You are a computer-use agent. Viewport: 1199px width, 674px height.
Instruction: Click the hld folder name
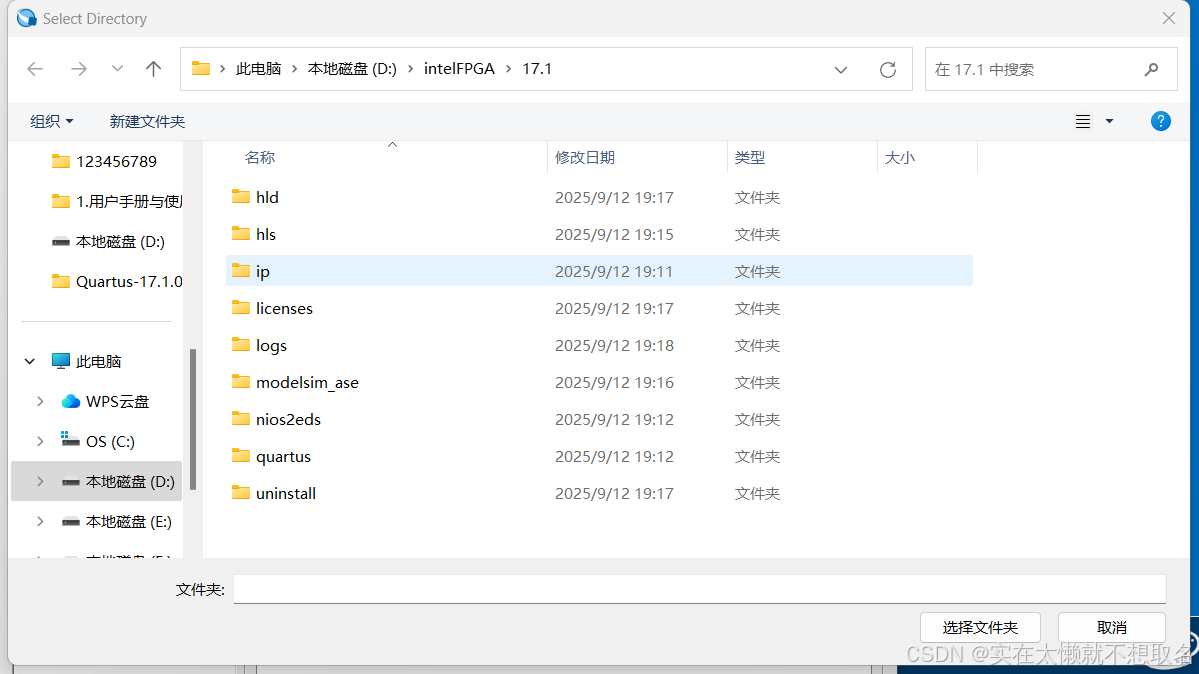click(267, 197)
